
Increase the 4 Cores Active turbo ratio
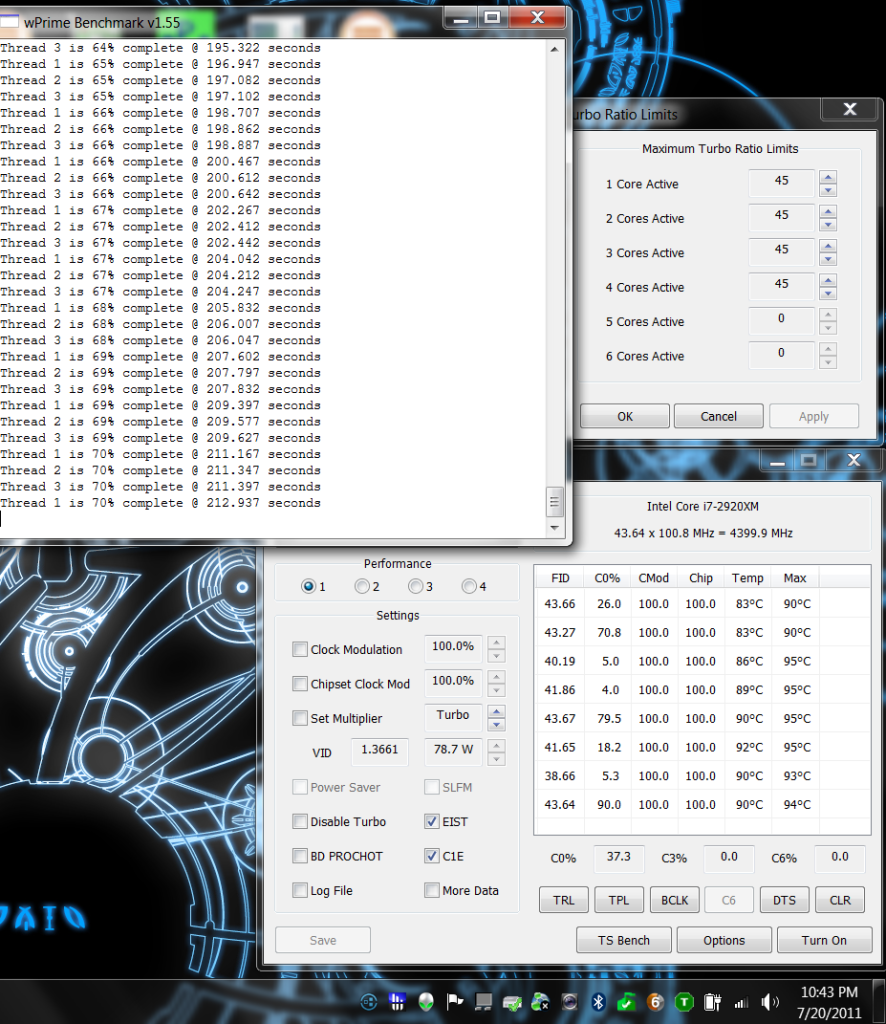(828, 280)
